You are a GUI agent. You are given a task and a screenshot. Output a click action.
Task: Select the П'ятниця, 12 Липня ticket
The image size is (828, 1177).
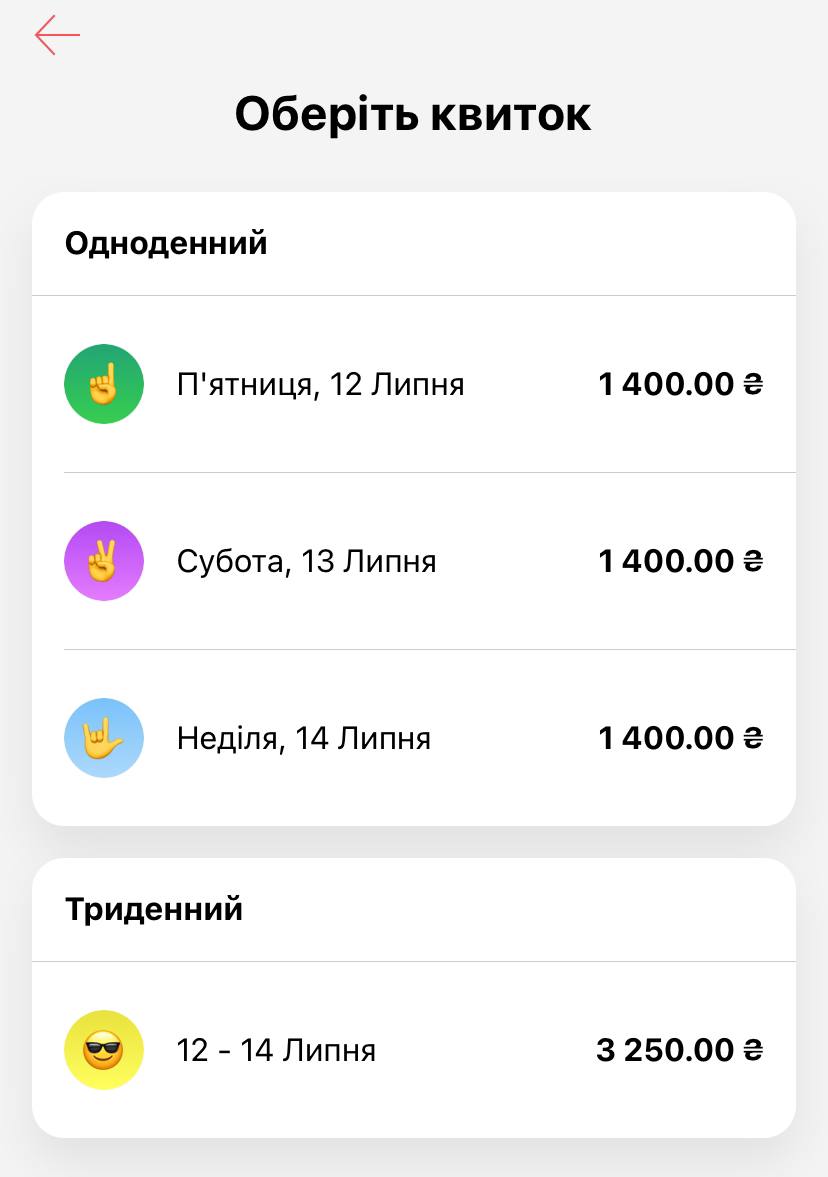[320, 384]
